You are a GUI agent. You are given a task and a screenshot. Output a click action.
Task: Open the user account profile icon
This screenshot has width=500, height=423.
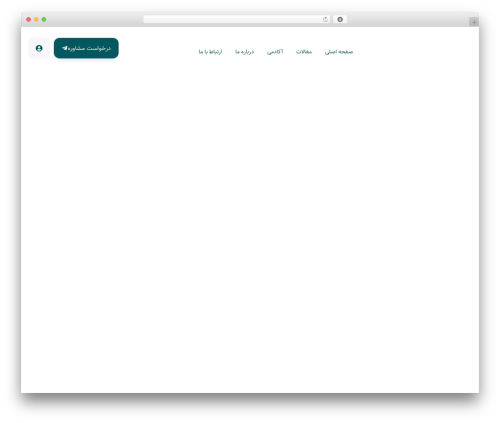click(x=39, y=48)
